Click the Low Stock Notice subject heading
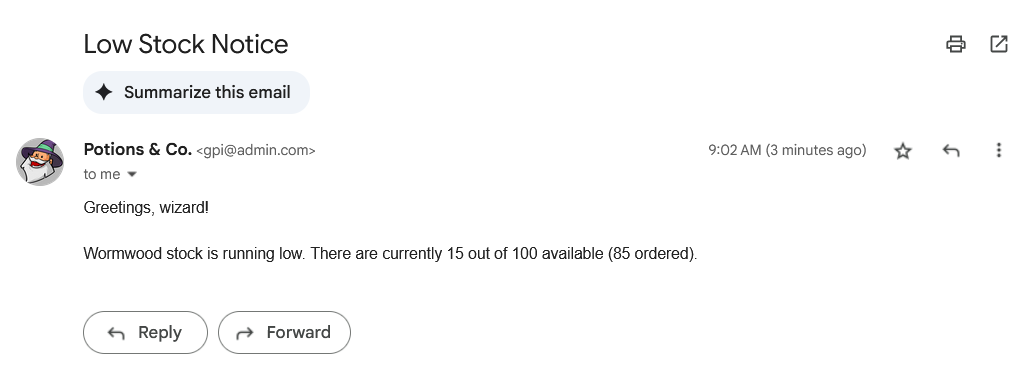 pyautogui.click(x=186, y=44)
